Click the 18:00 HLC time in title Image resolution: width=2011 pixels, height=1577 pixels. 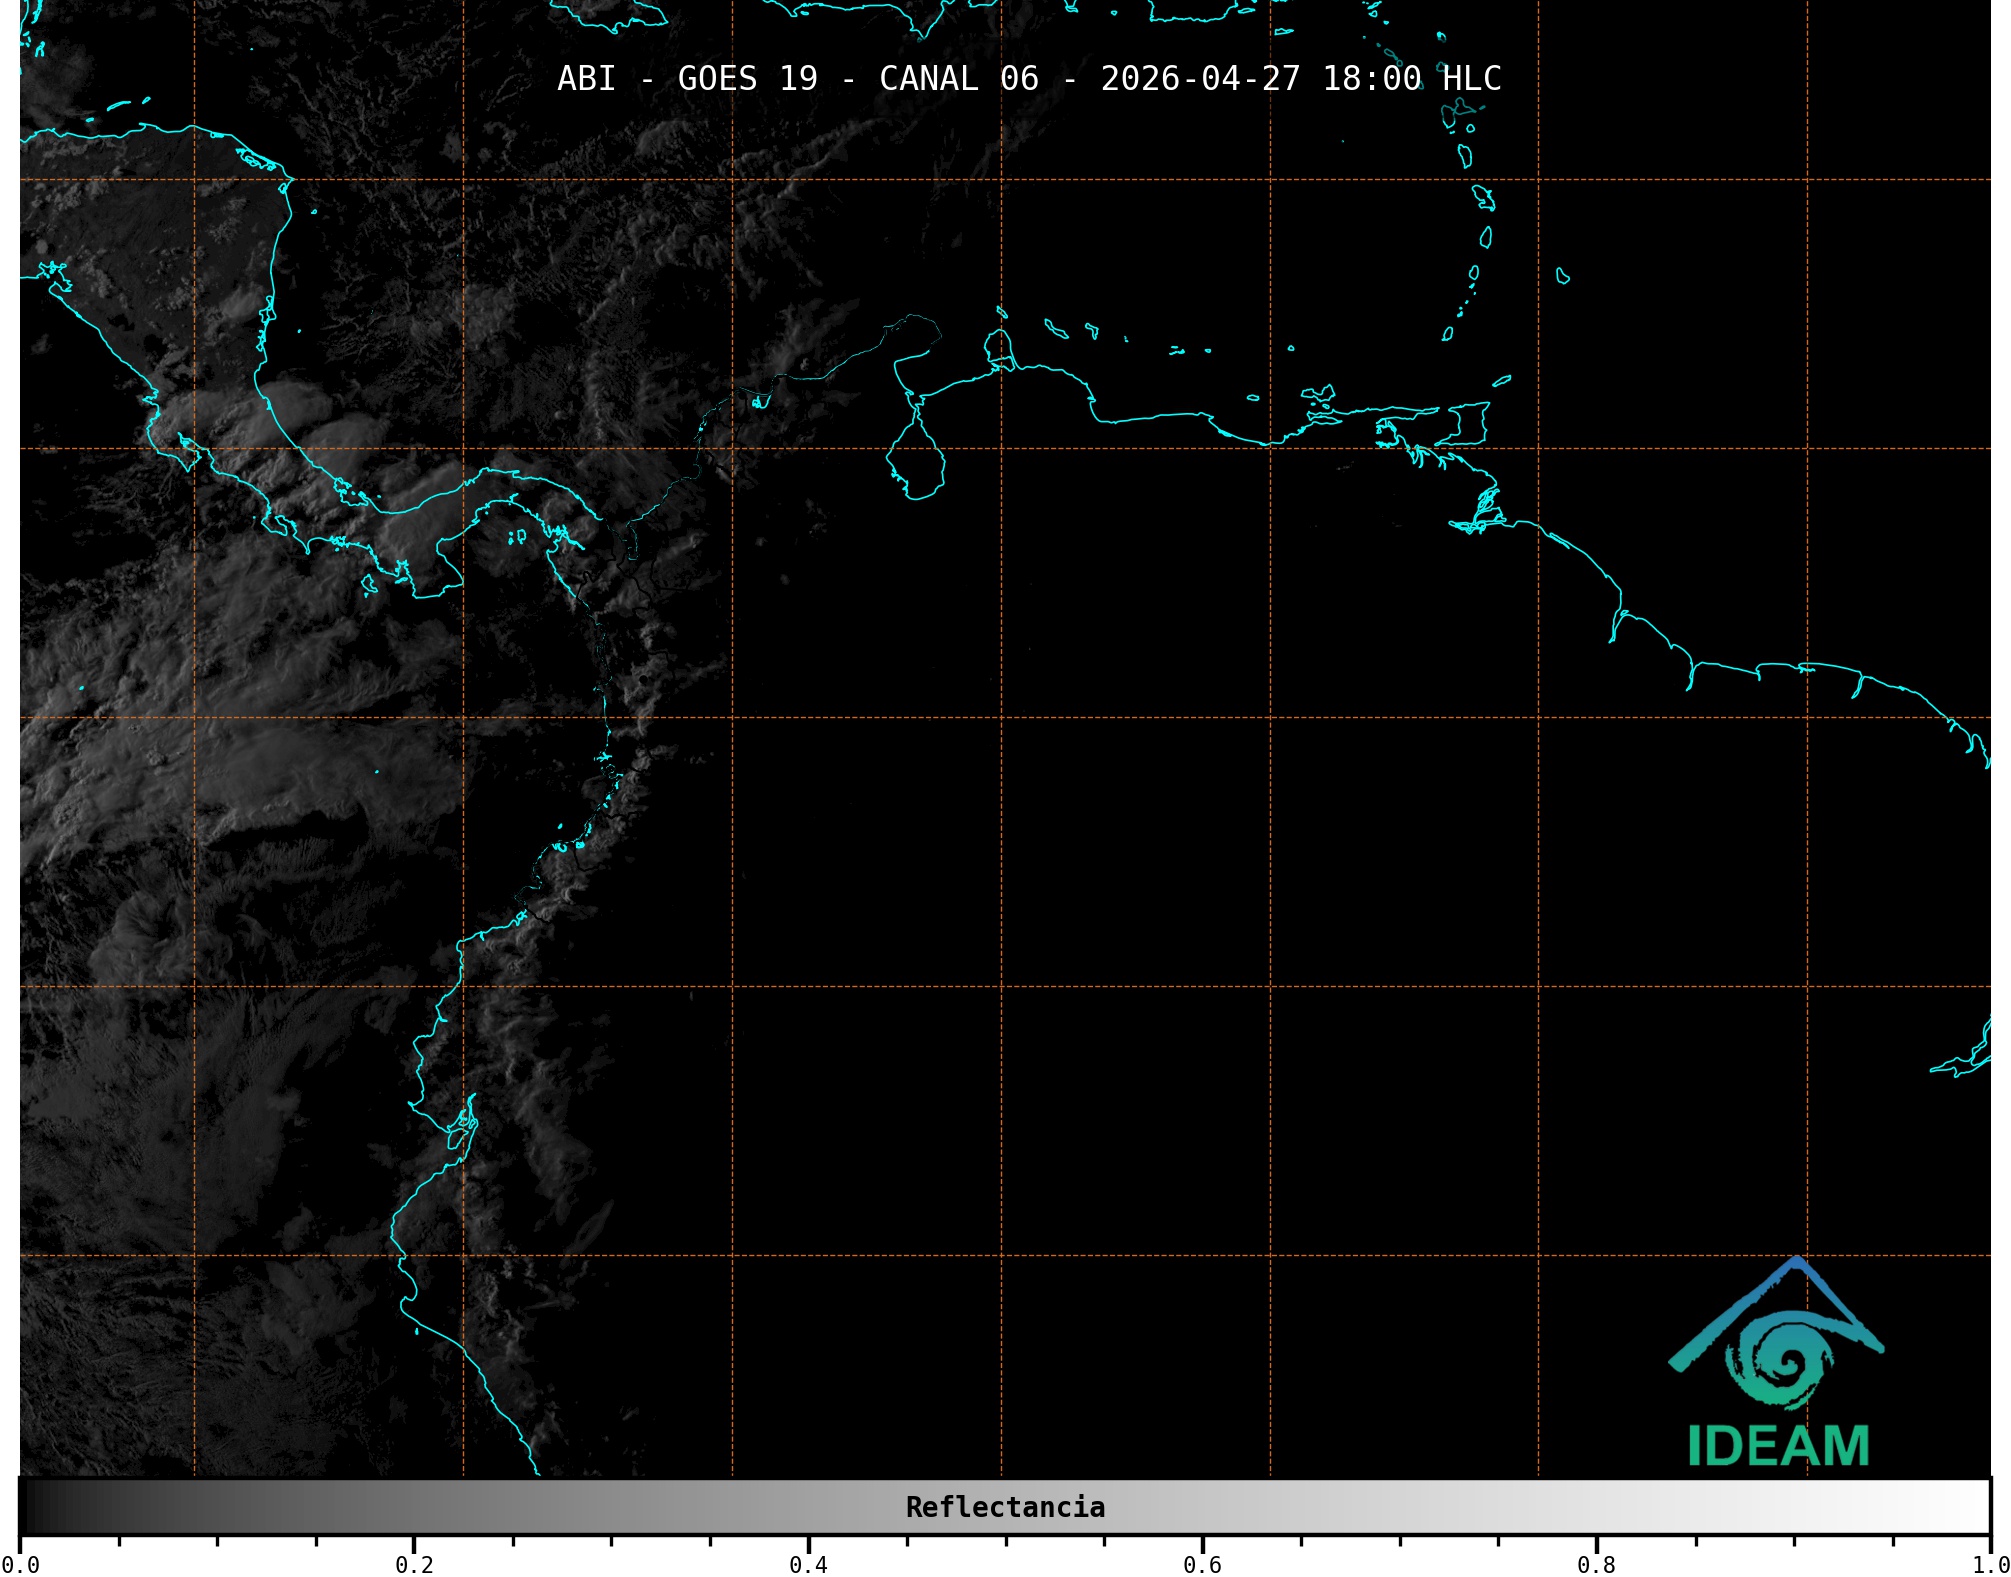(x=1411, y=78)
